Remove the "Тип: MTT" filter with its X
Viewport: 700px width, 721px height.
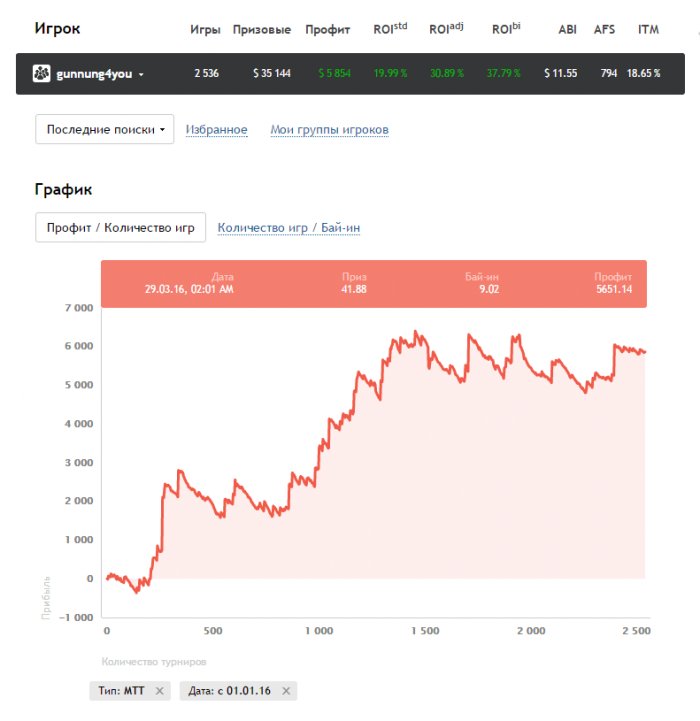click(x=159, y=691)
